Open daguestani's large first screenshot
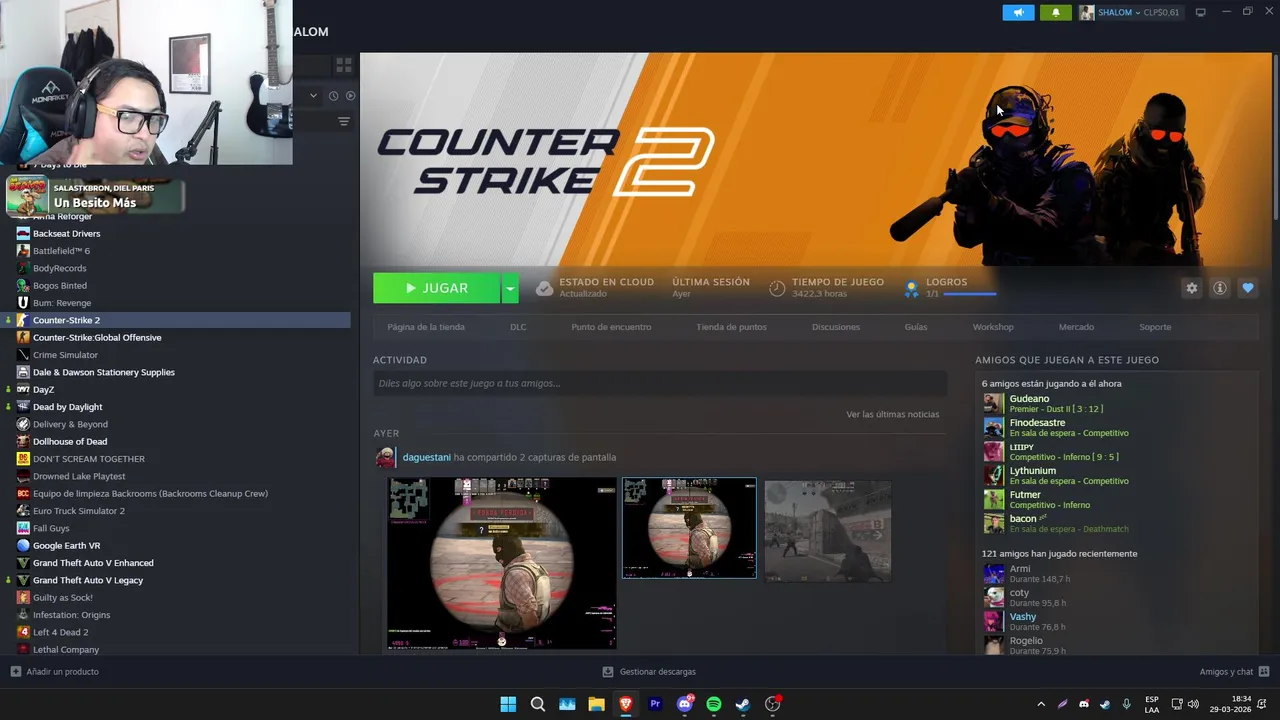The height and width of the screenshot is (720, 1280). click(502, 563)
